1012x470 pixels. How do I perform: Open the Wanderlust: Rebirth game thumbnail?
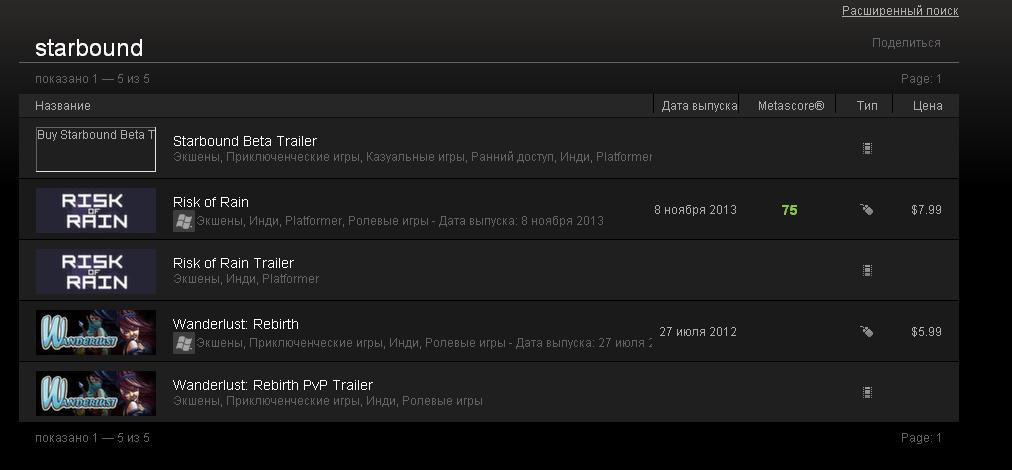96,332
